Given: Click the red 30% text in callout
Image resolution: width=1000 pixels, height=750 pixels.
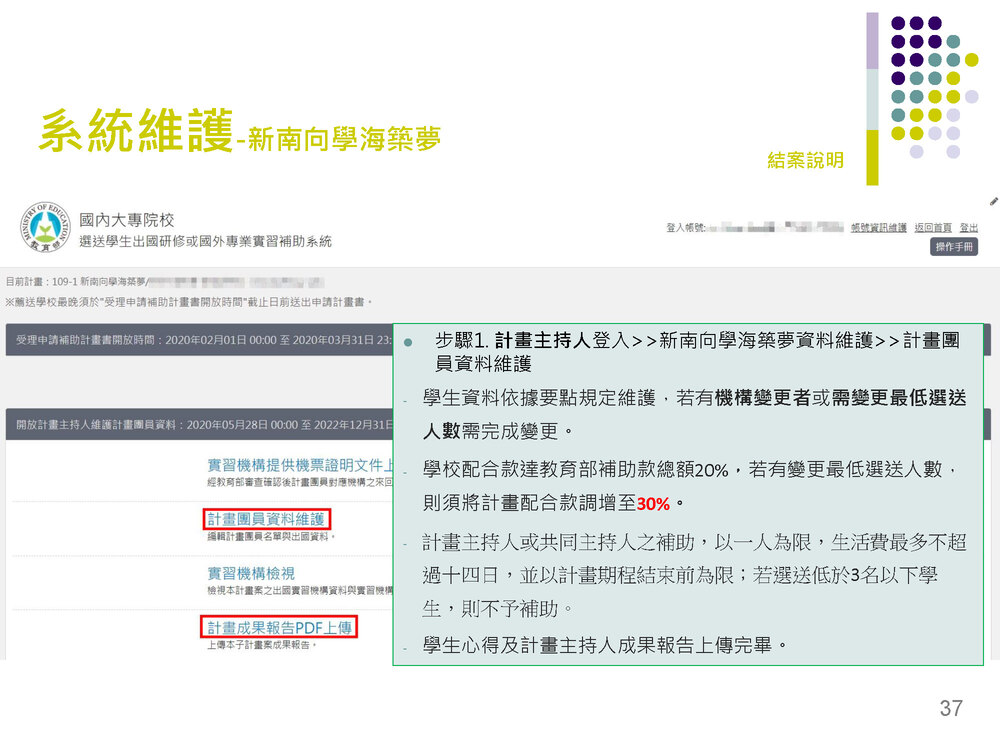Looking at the screenshot, I should (x=653, y=502).
